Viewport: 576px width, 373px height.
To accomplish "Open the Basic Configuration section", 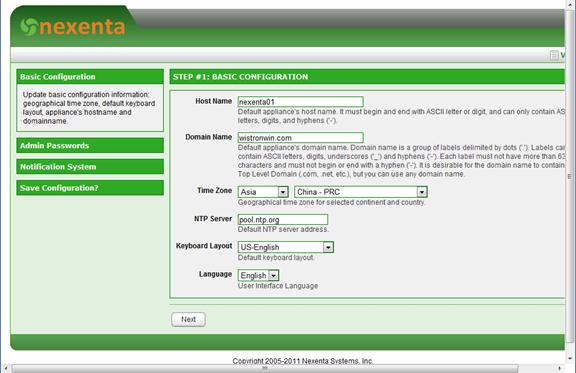I will point(90,76).
